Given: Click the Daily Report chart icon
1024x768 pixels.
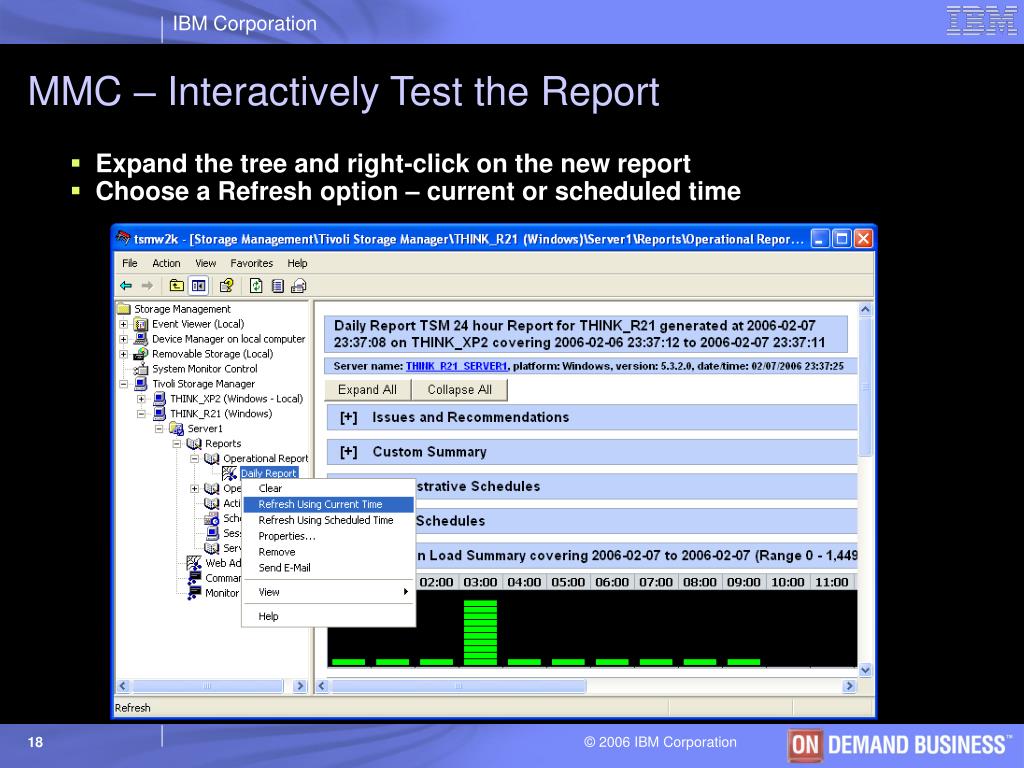Looking at the screenshot, I should tap(229, 473).
